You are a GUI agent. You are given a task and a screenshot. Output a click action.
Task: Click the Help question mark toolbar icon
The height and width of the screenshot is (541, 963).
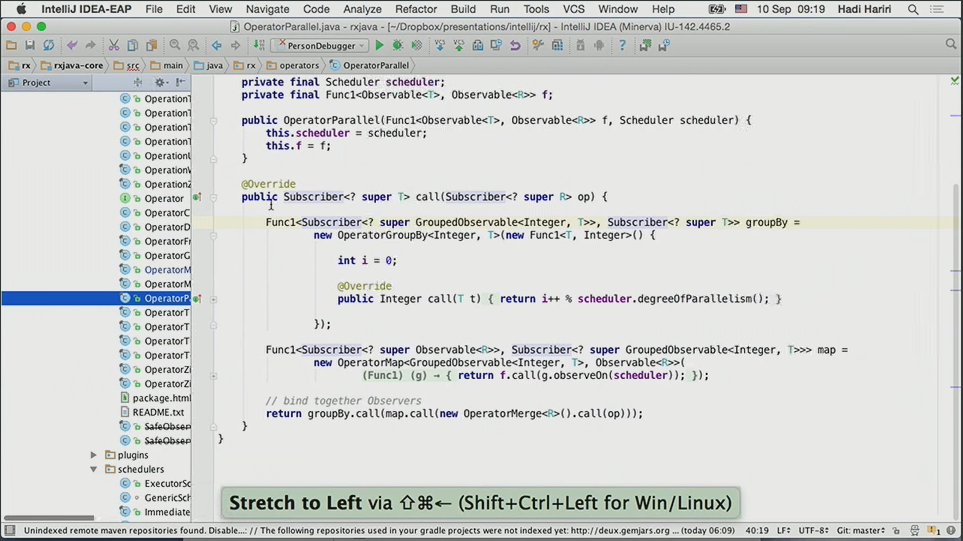(622, 45)
